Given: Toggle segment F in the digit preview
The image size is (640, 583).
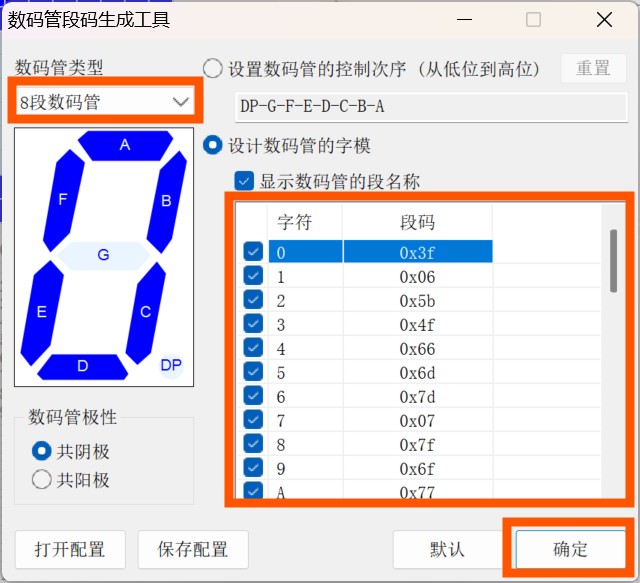Looking at the screenshot, I should [64, 200].
